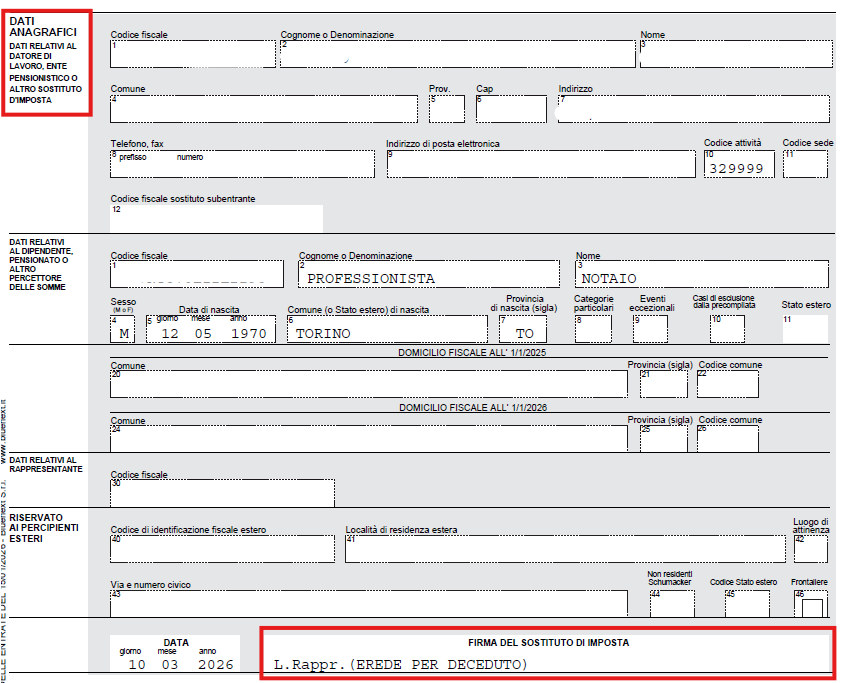The image size is (850, 683).
Task: Click the Codice Stato estero field numbered 45
Action: click(x=747, y=604)
